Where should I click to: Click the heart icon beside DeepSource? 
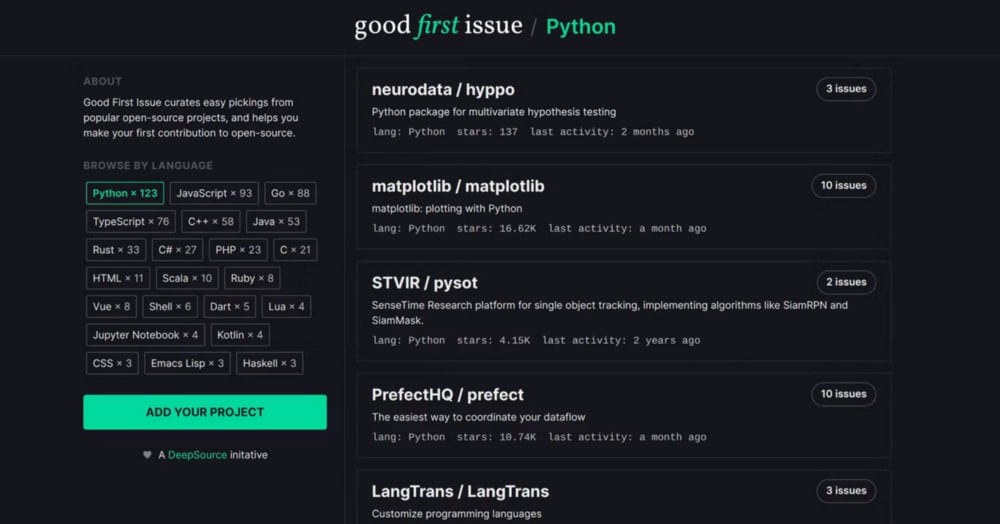pos(147,455)
